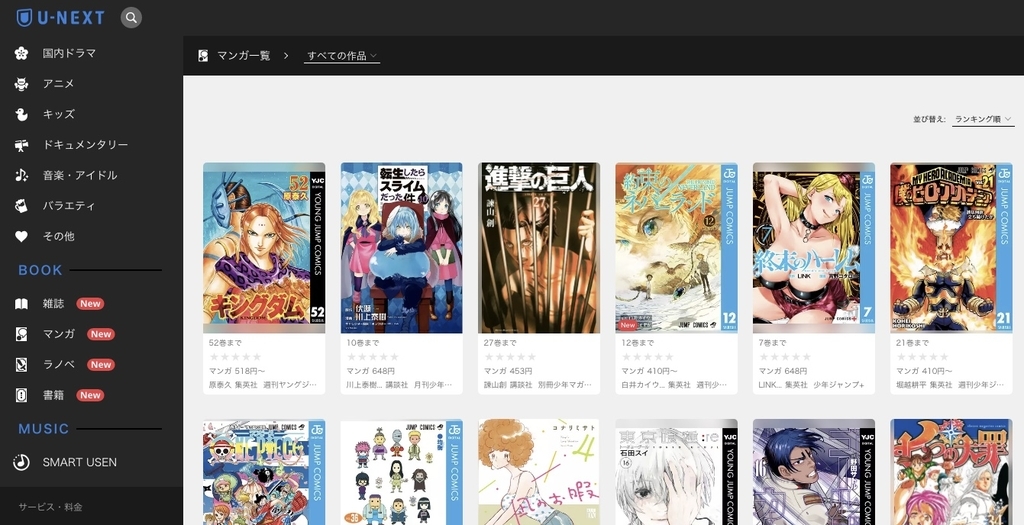Image resolution: width=1024 pixels, height=525 pixels.
Task: Open ドキュメンタリー section
Action: (x=86, y=145)
